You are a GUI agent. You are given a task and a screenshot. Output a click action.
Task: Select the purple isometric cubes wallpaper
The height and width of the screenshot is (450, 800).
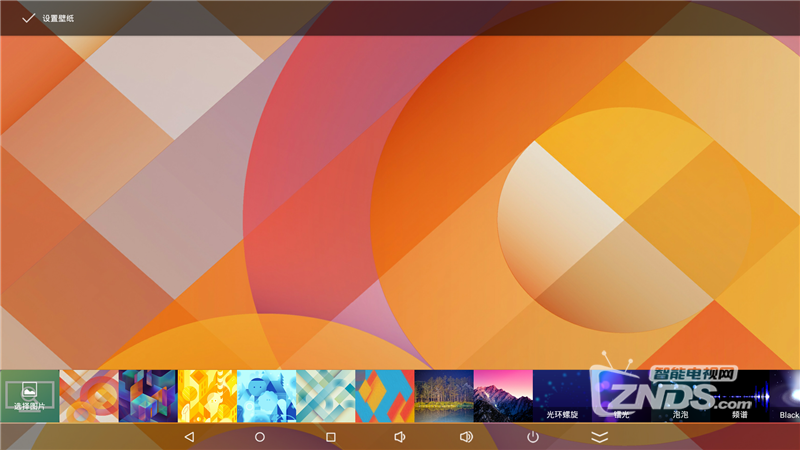pyautogui.click(x=148, y=396)
